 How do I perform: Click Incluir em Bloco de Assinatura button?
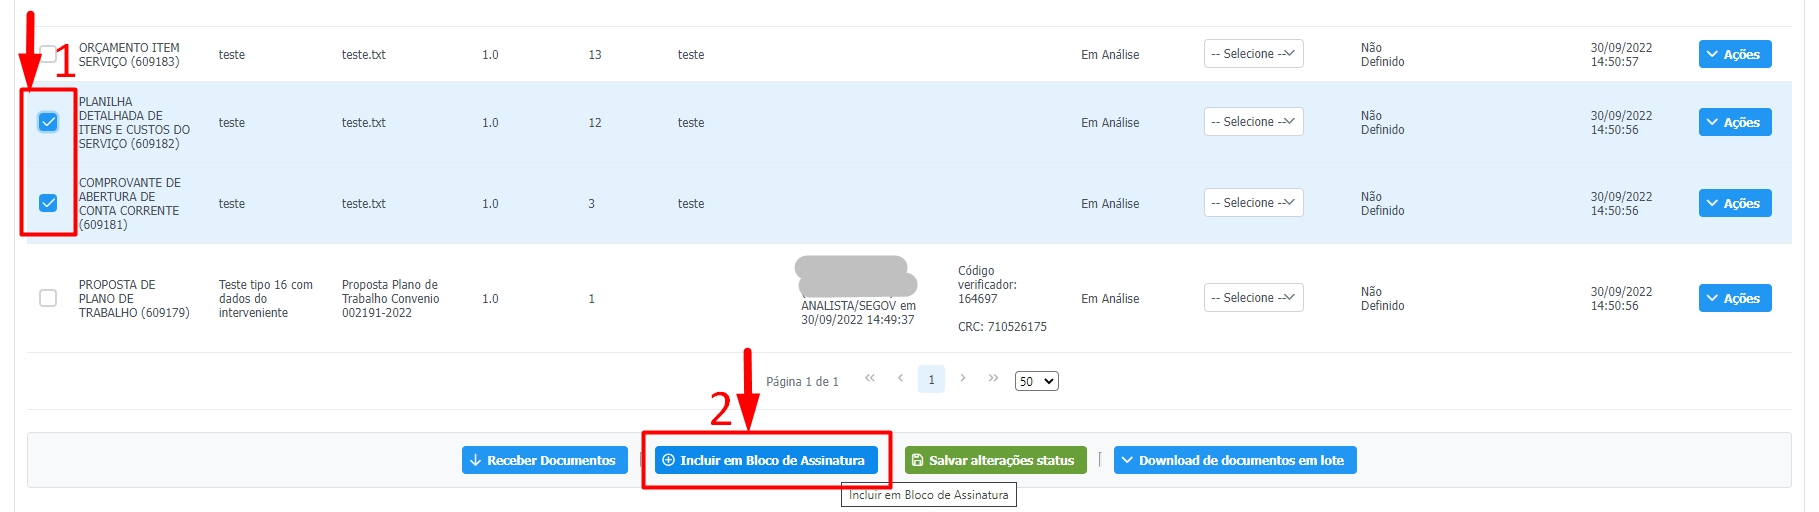766,460
